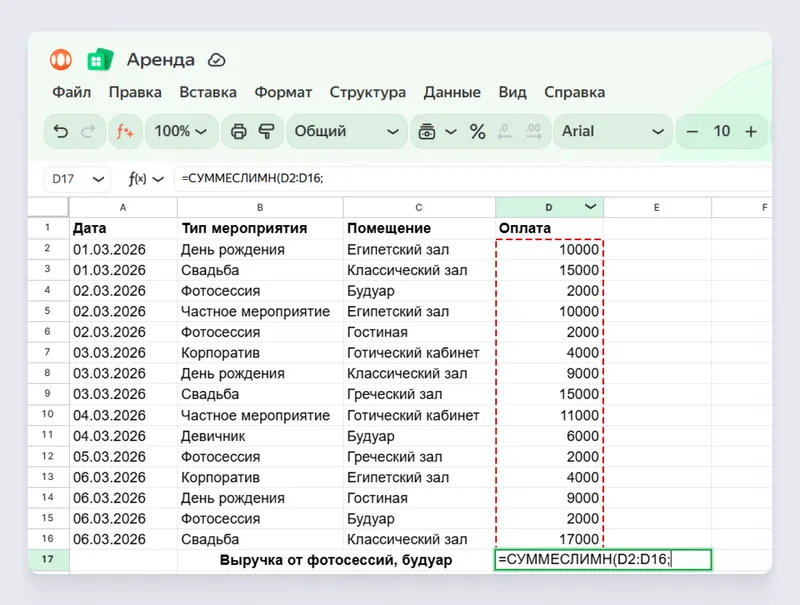Click decrease decimal places icon
Image resolution: width=800 pixels, height=605 pixels.
[505, 132]
